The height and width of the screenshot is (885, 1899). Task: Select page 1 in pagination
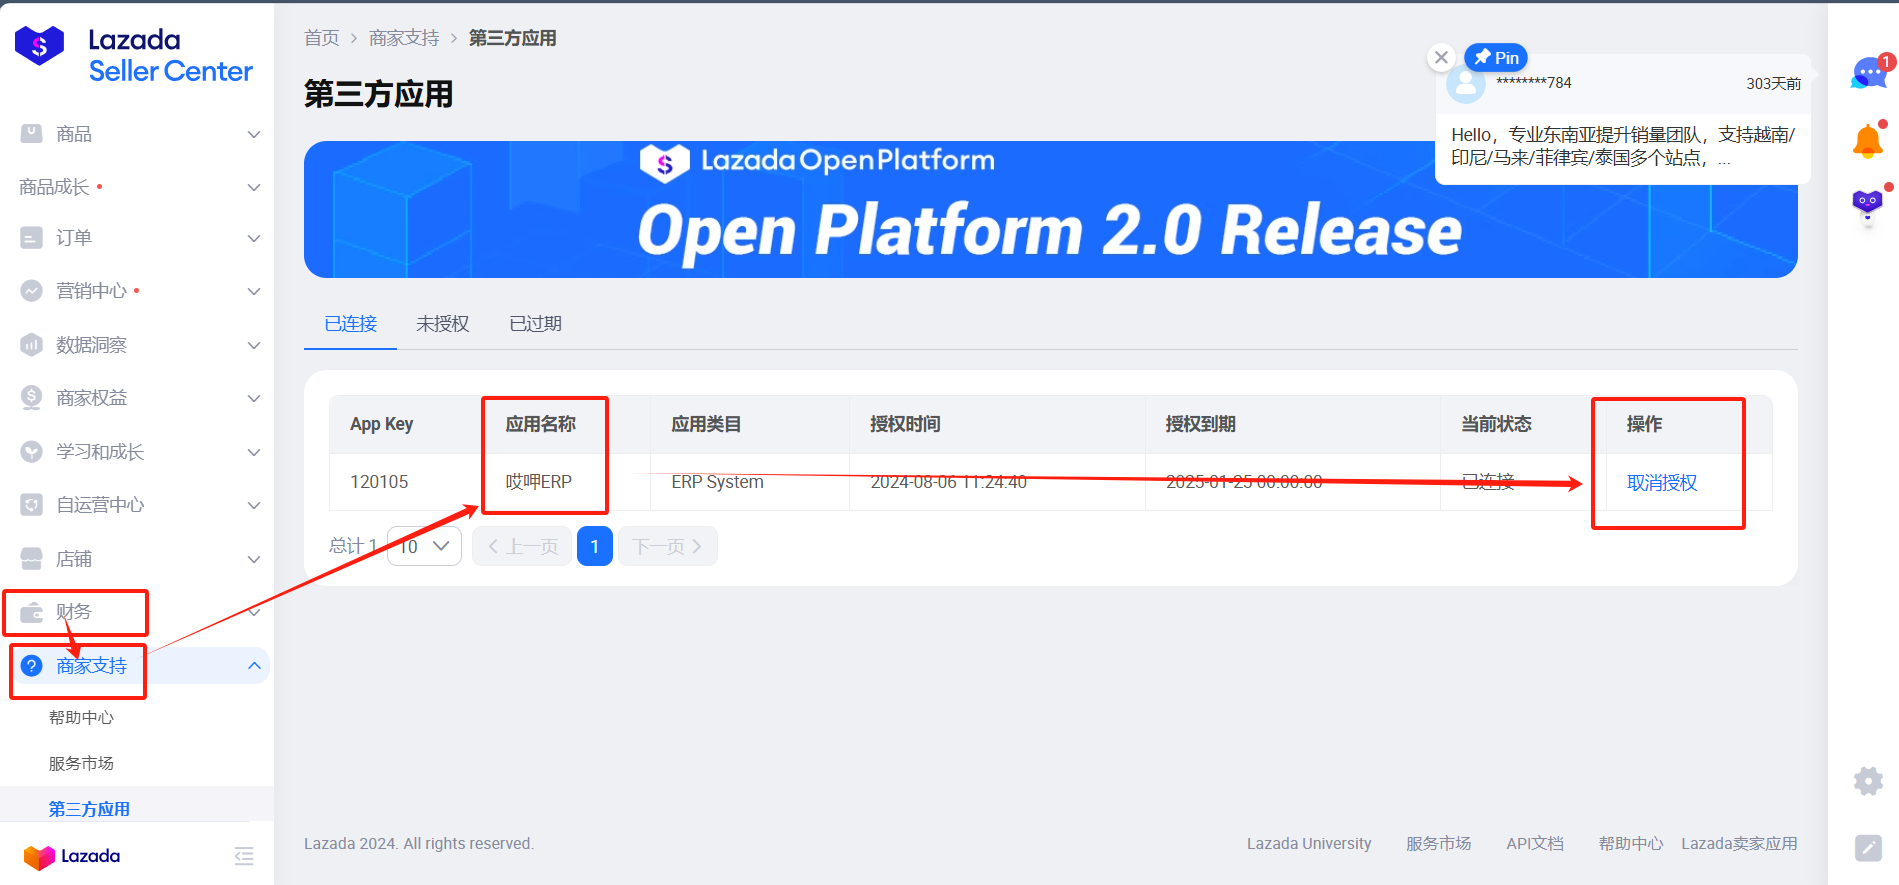(x=595, y=546)
